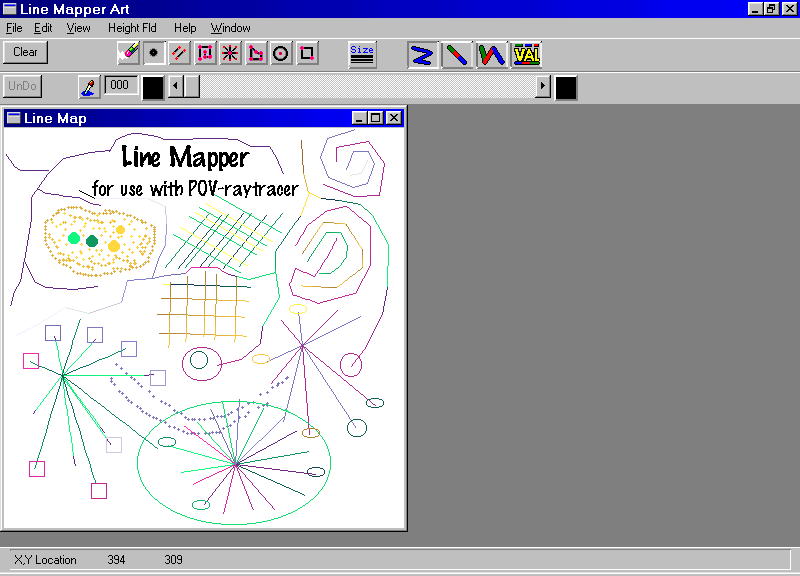Image resolution: width=800 pixels, height=576 pixels.
Task: Close the Line Map window
Action: (x=393, y=118)
